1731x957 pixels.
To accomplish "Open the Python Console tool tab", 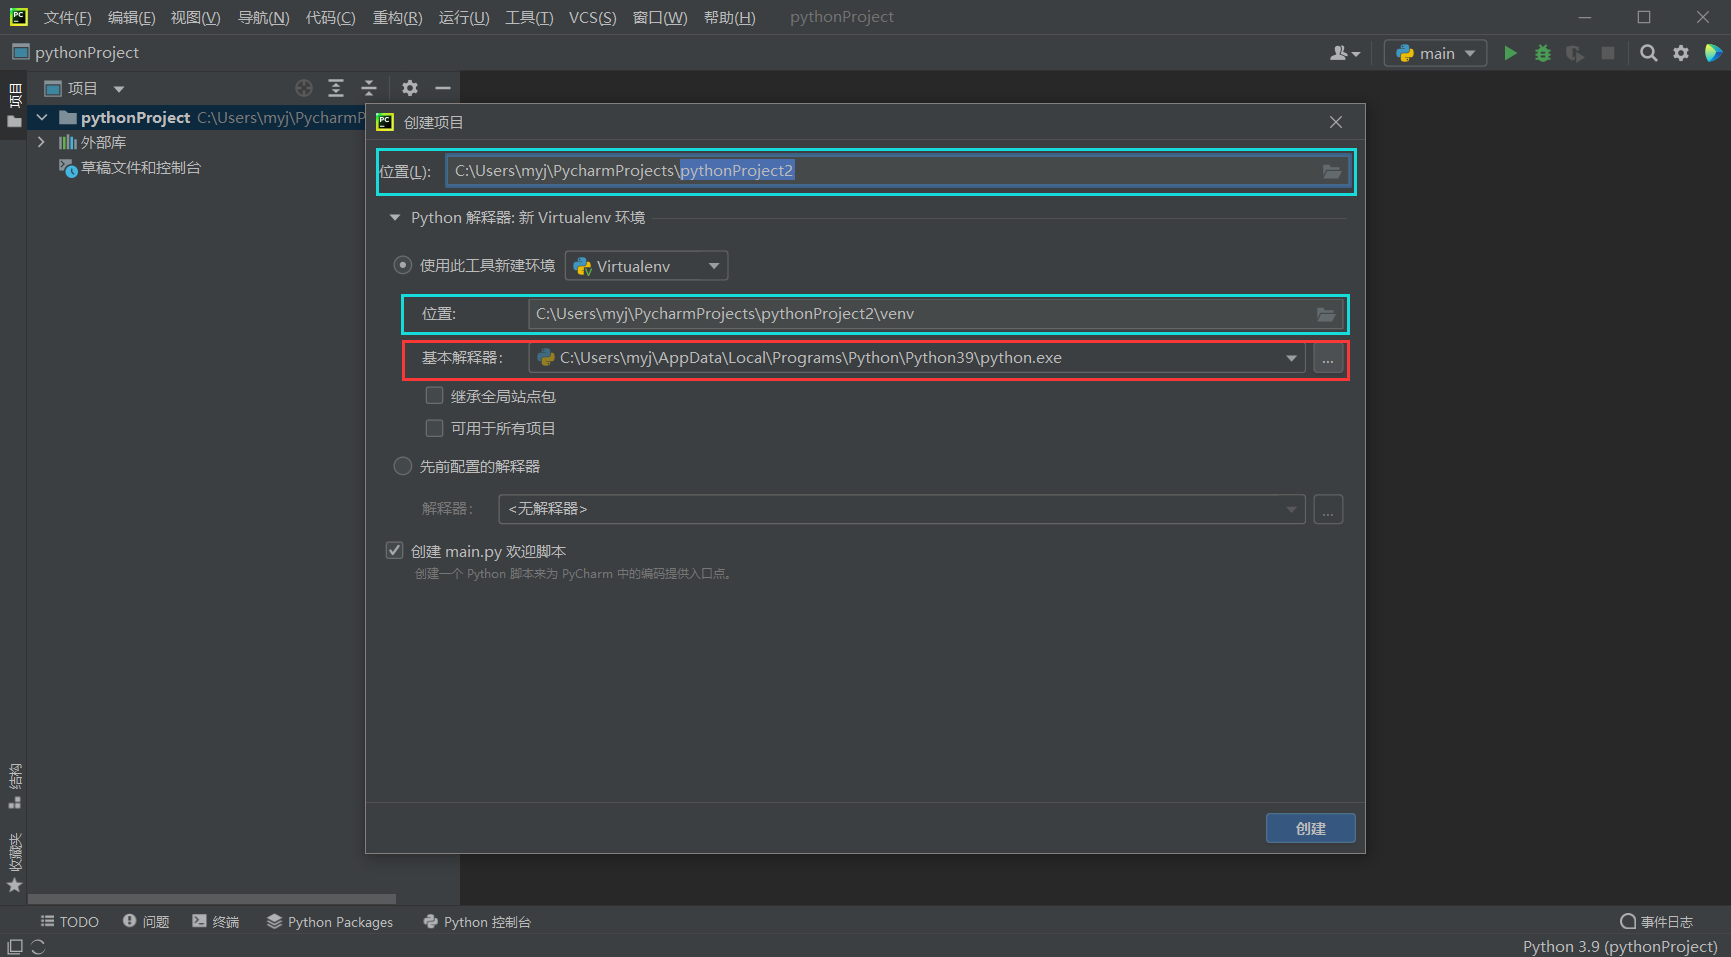I will coord(477,922).
